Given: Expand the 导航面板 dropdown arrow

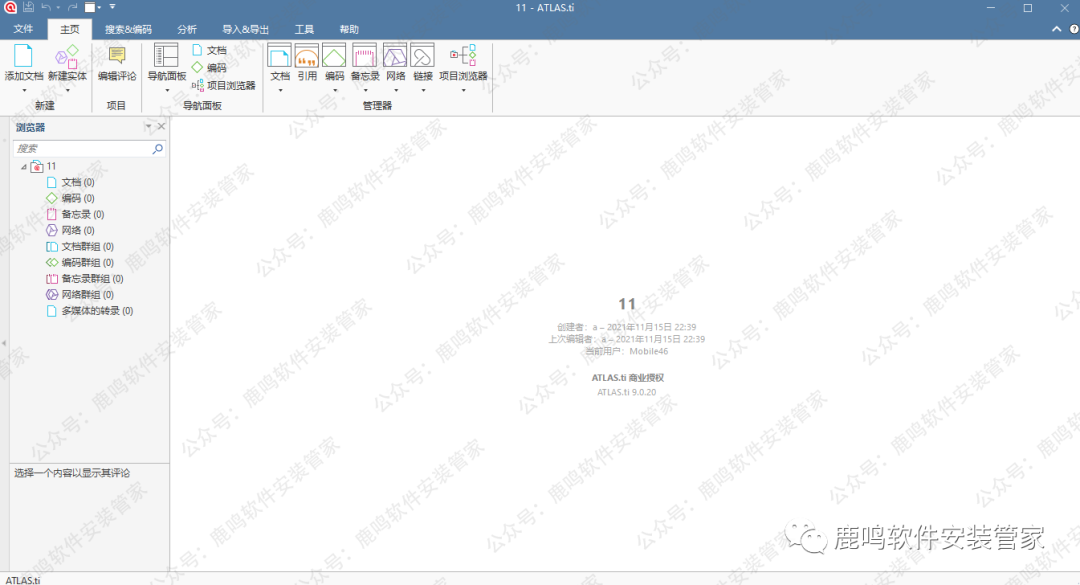Looking at the screenshot, I should (x=167, y=90).
